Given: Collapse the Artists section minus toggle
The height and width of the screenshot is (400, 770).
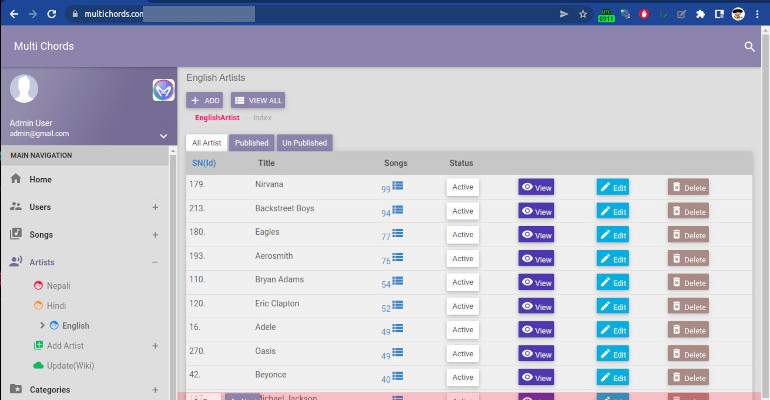Looking at the screenshot, I should tap(155, 262).
